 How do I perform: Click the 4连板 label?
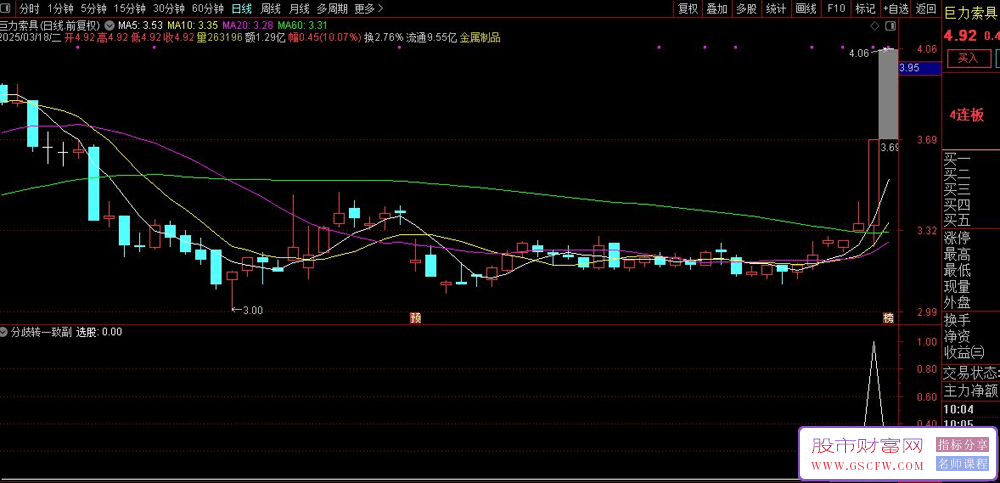pos(967,115)
